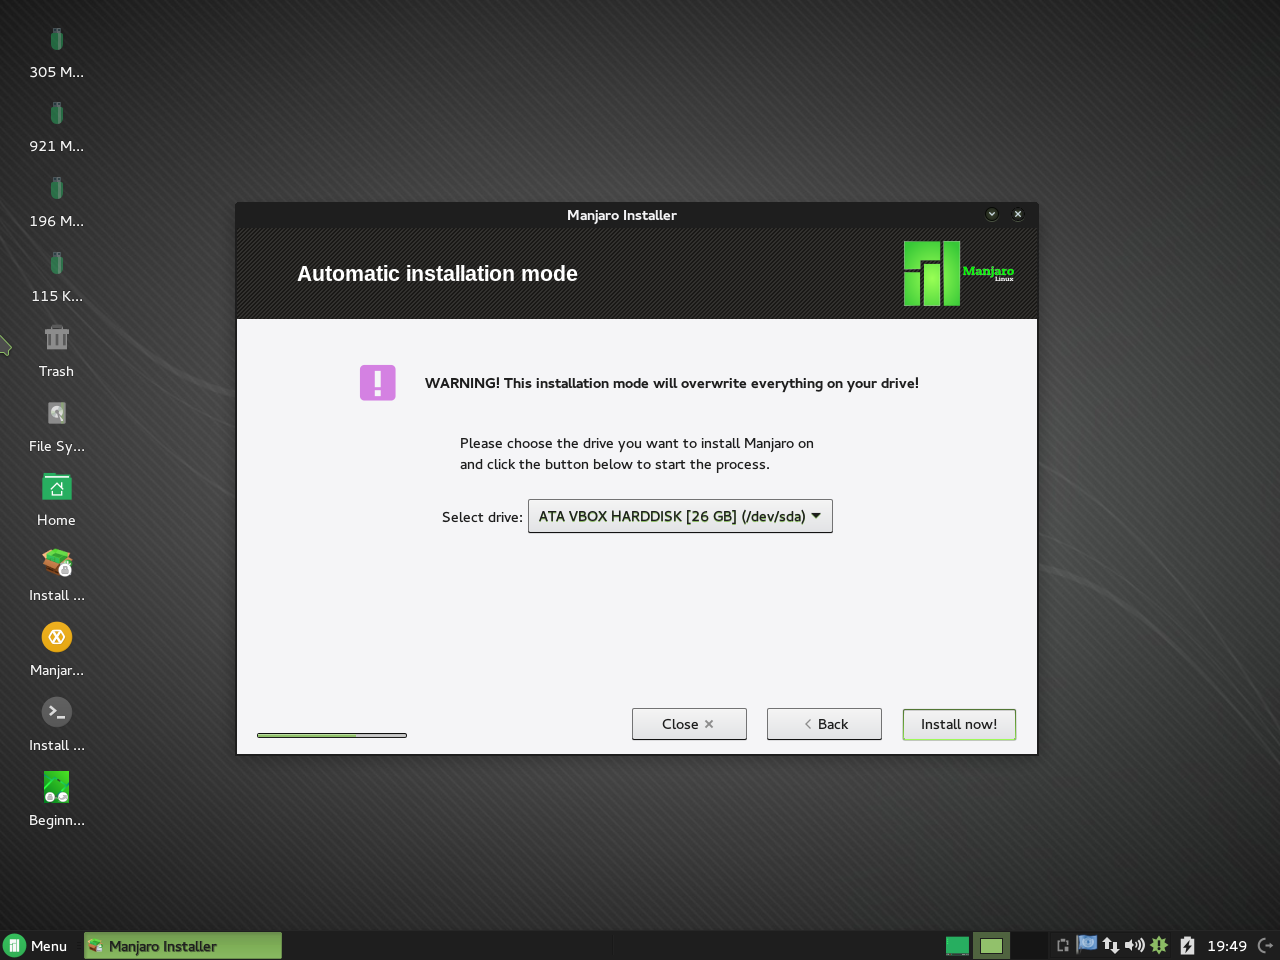Close the Manjaro Installer window
This screenshot has width=1280, height=960.
(x=1018, y=214)
